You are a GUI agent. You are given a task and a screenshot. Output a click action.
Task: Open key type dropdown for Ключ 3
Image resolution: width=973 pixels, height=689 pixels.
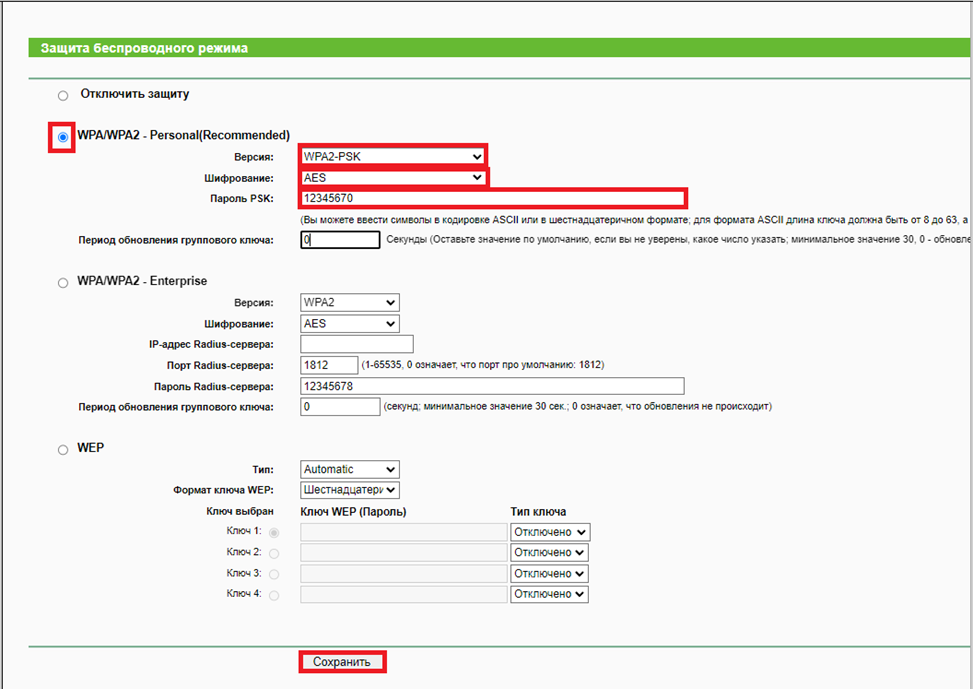click(x=549, y=574)
